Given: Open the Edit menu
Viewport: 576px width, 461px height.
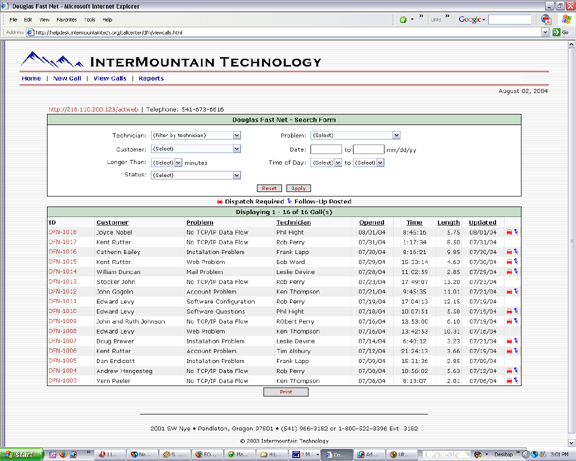Looking at the screenshot, I should [x=28, y=20].
